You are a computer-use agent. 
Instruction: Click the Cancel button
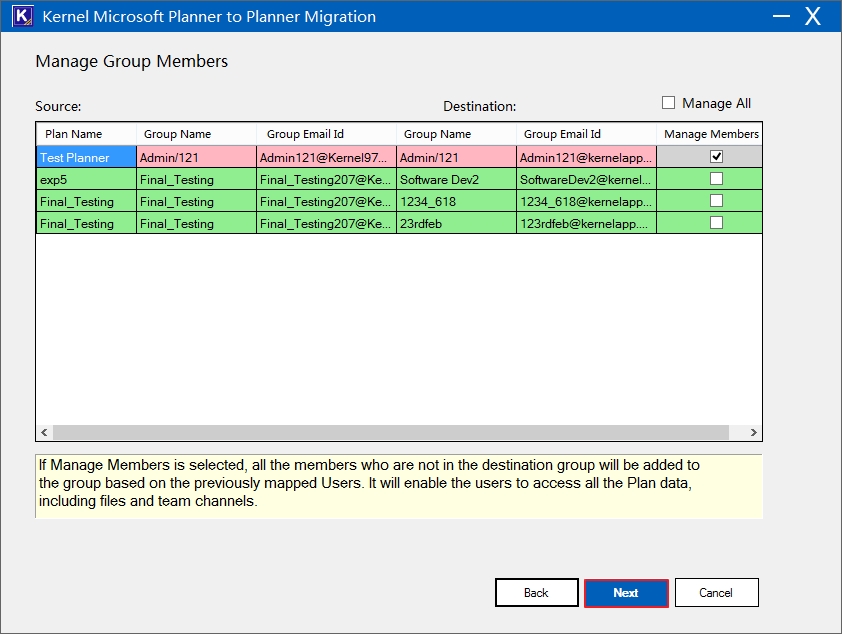tap(716, 593)
